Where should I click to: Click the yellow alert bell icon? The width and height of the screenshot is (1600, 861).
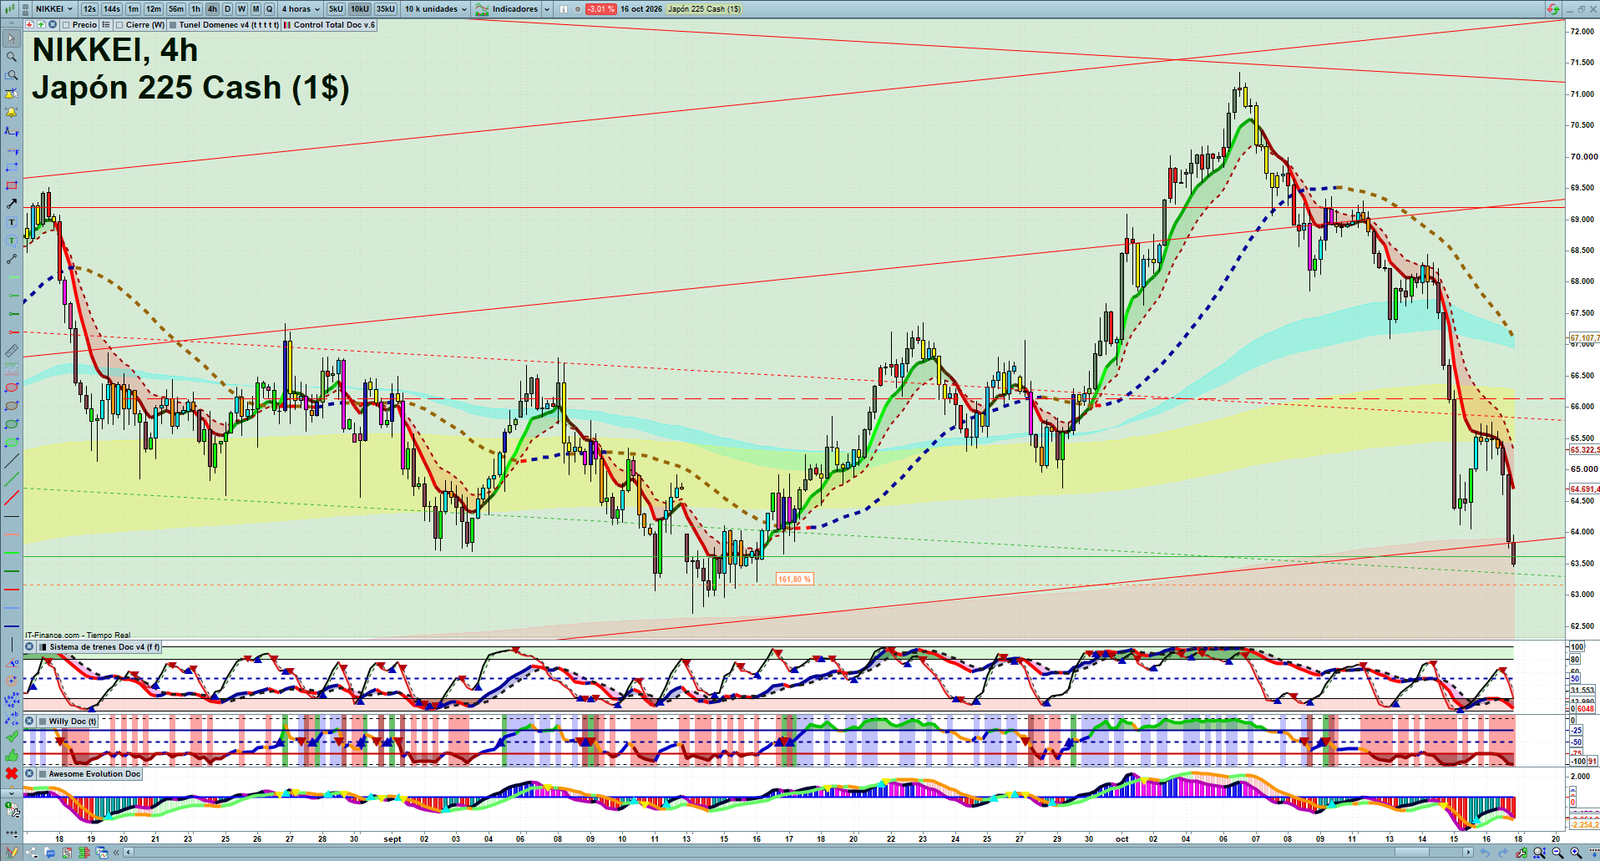pos(11,111)
